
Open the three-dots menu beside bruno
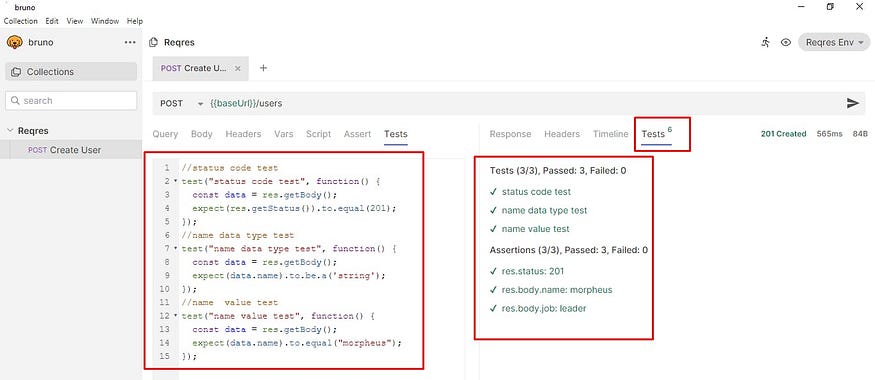tap(130, 42)
